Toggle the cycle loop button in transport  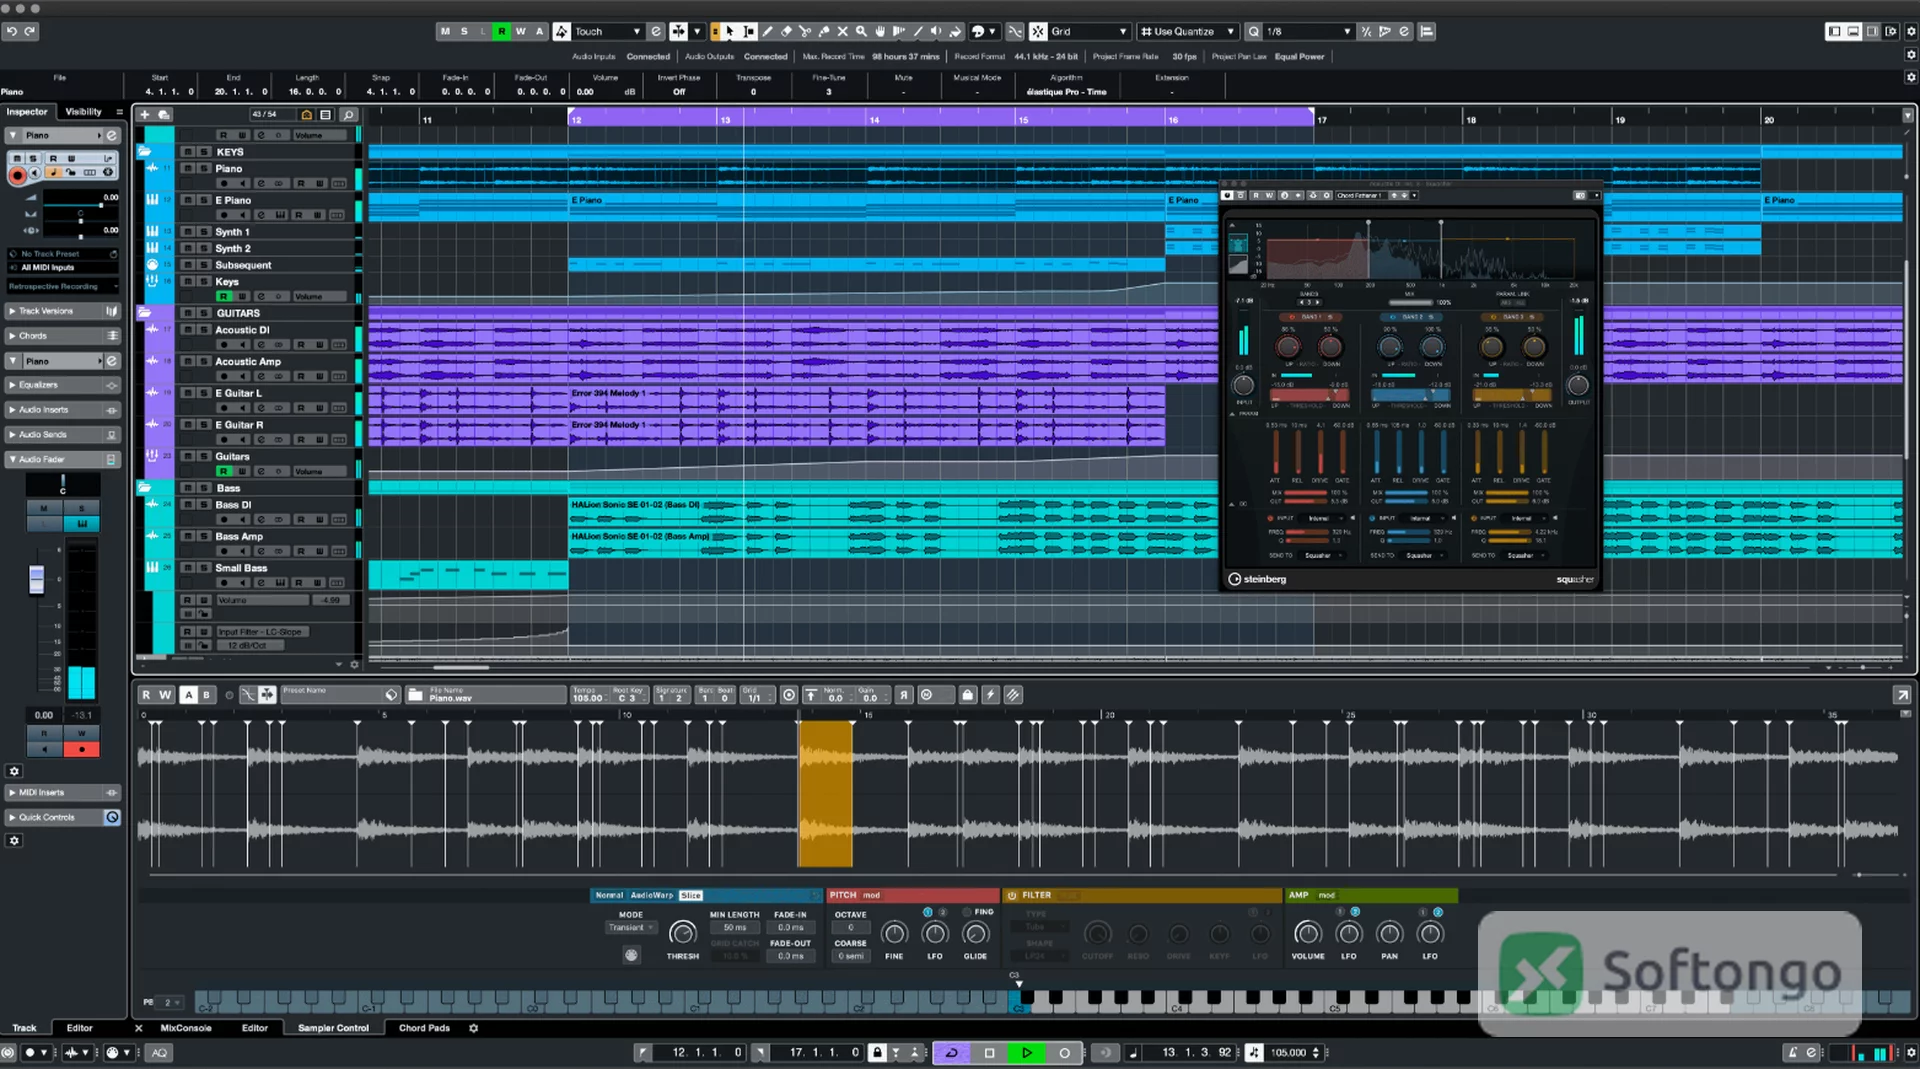pos(951,1053)
